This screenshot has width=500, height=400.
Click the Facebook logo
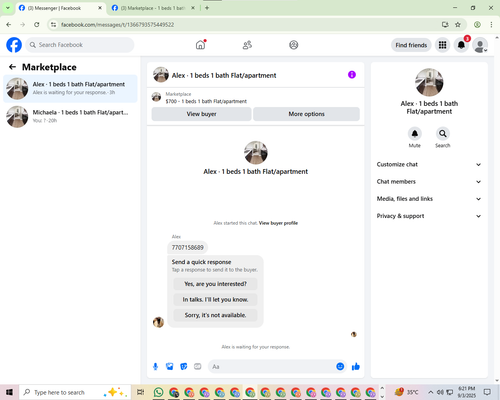[x=14, y=45]
